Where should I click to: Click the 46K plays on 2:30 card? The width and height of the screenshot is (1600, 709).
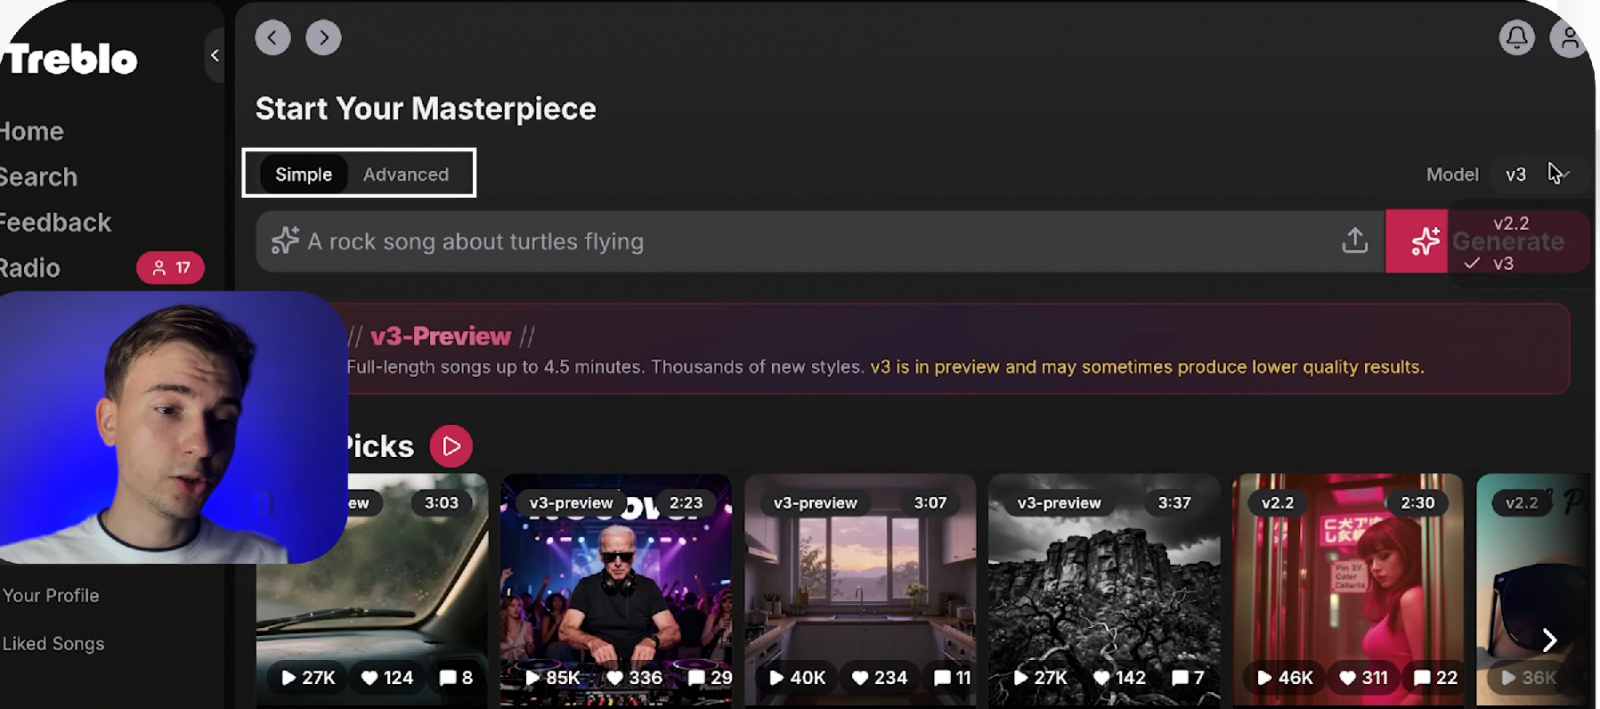coord(1285,677)
